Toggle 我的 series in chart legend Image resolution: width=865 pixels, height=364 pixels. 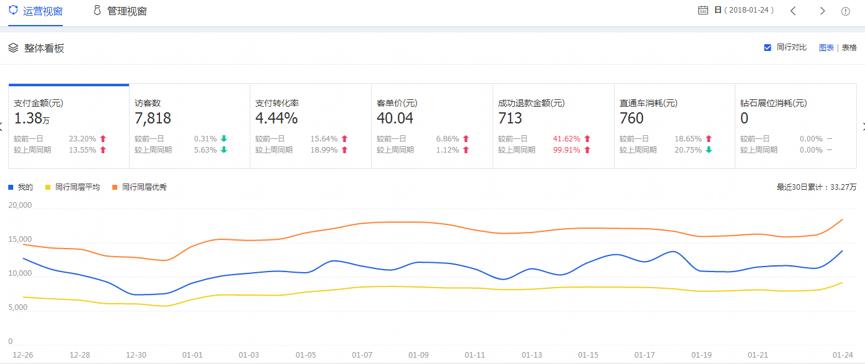pos(20,188)
